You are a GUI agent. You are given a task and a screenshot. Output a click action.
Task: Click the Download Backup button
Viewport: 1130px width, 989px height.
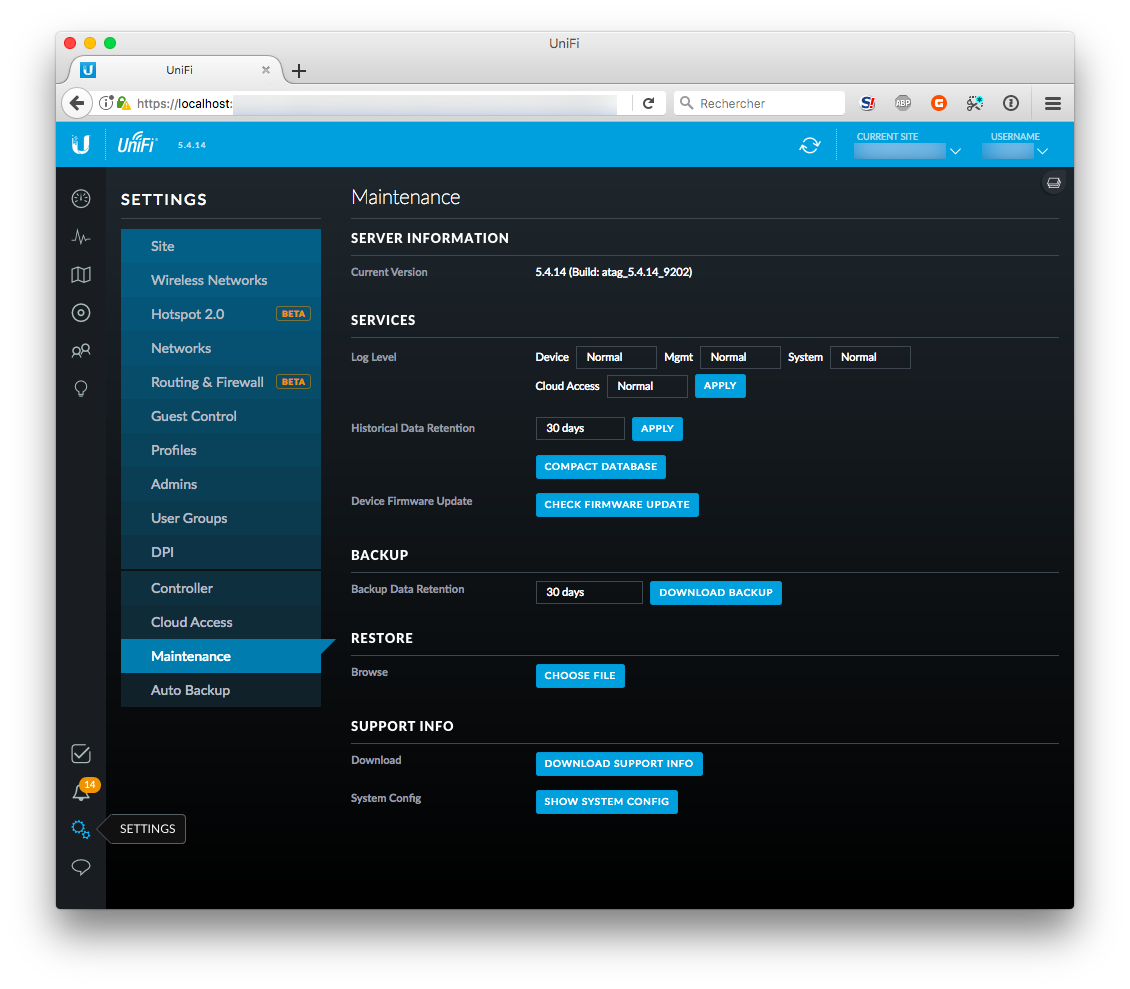(x=715, y=593)
